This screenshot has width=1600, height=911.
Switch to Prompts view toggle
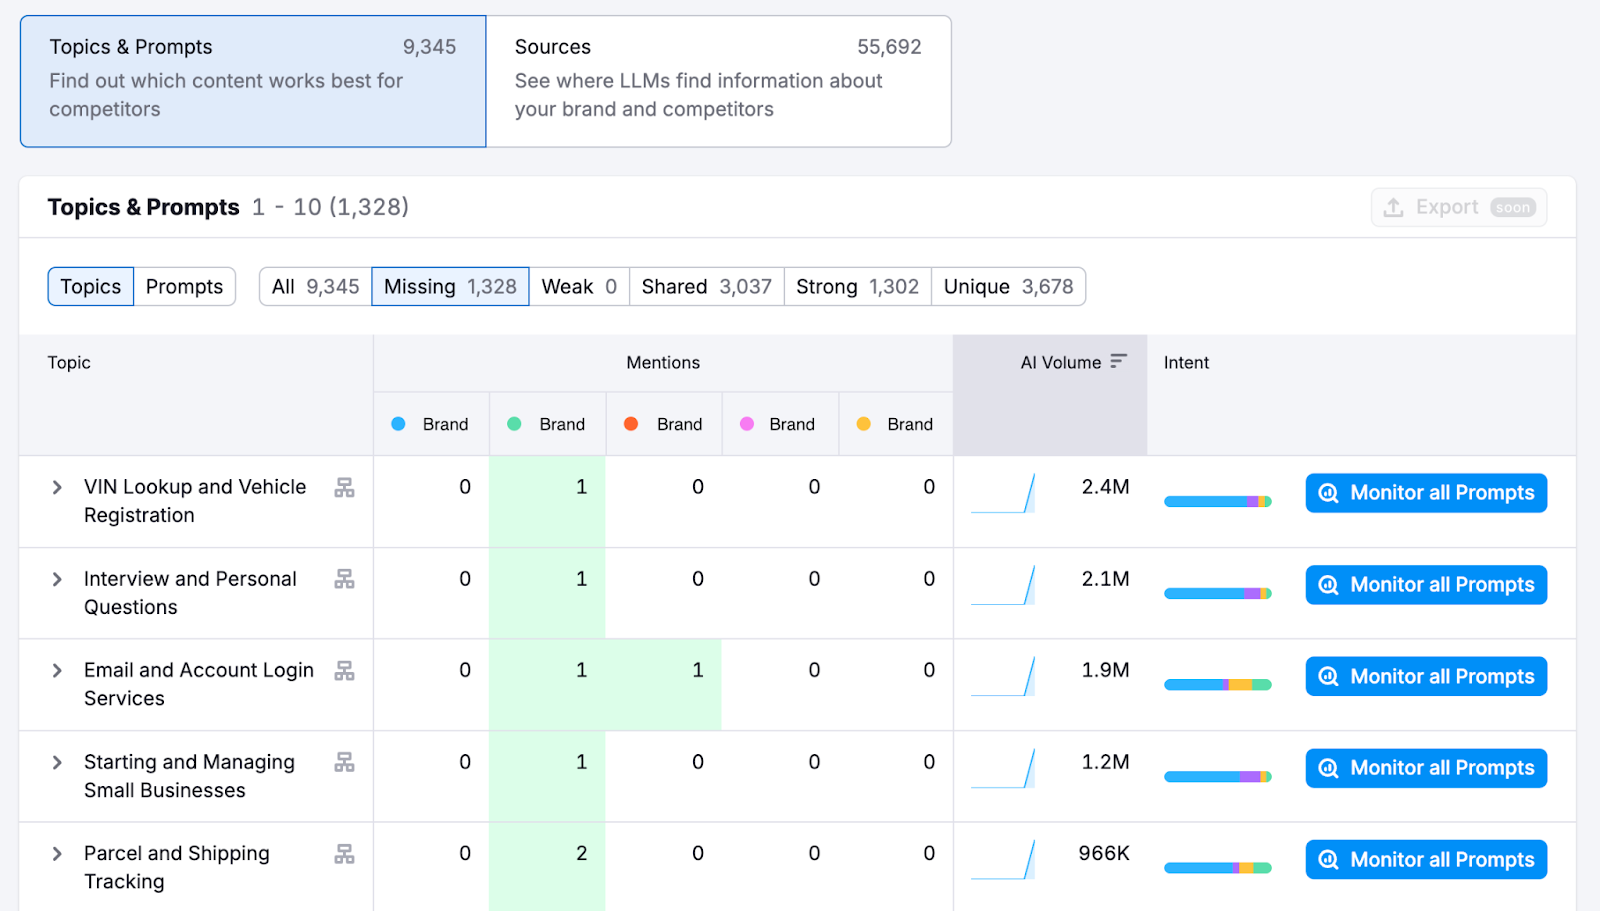pyautogui.click(x=184, y=287)
